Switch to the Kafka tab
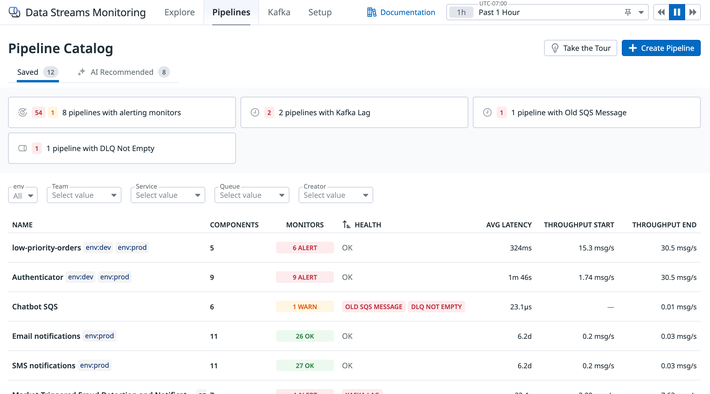The height and width of the screenshot is (394, 710). pyautogui.click(x=279, y=12)
